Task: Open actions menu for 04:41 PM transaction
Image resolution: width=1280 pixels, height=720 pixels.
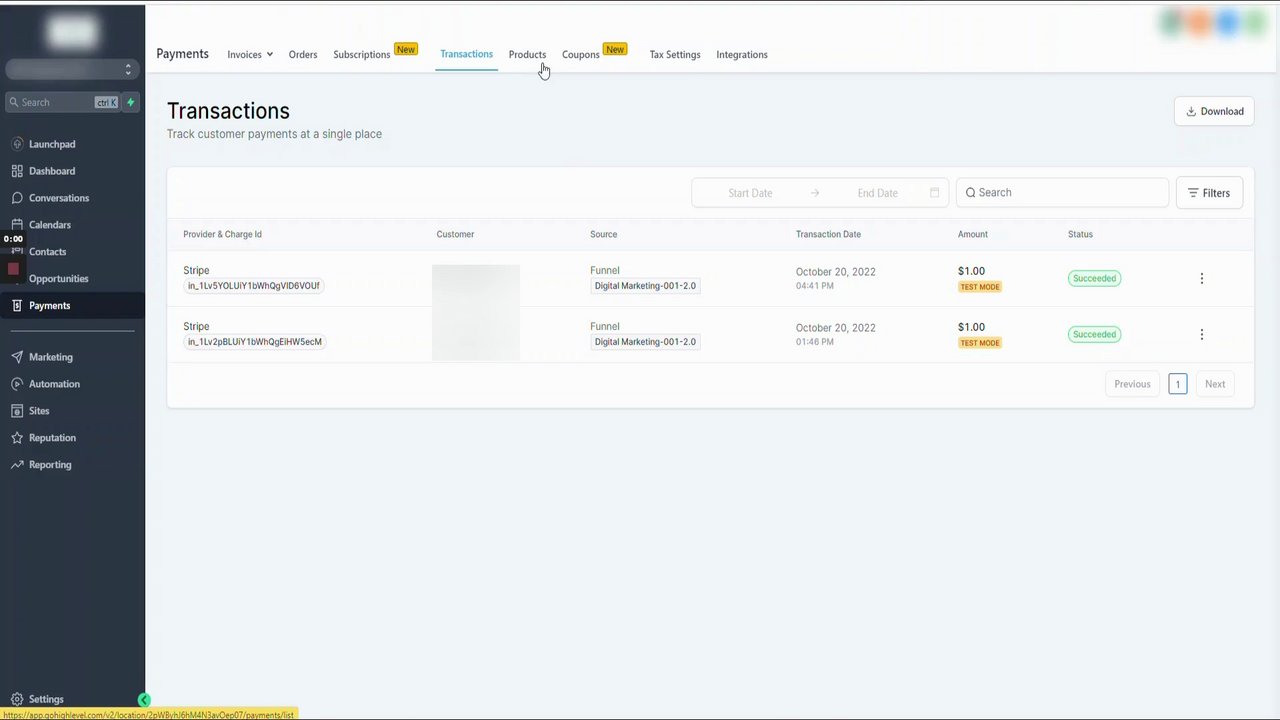Action: pyautogui.click(x=1202, y=279)
